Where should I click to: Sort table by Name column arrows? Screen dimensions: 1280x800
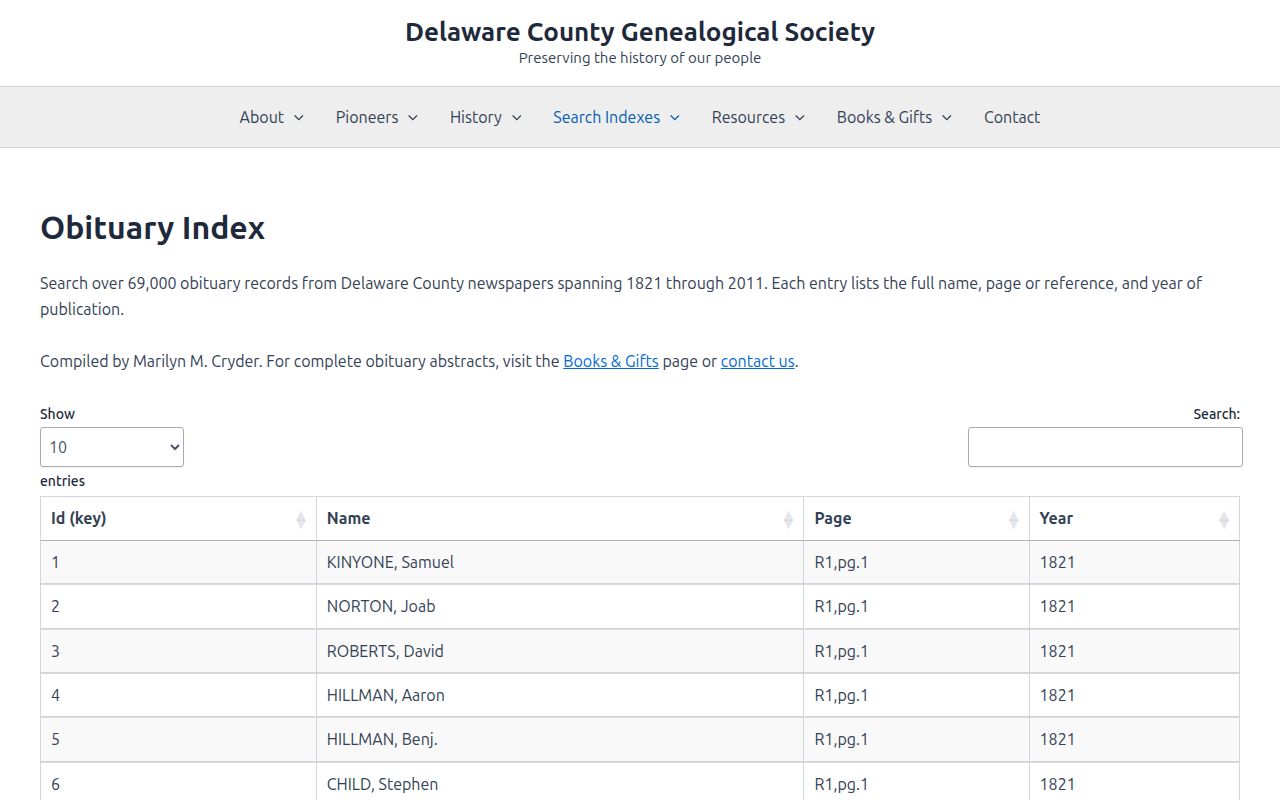[788, 519]
